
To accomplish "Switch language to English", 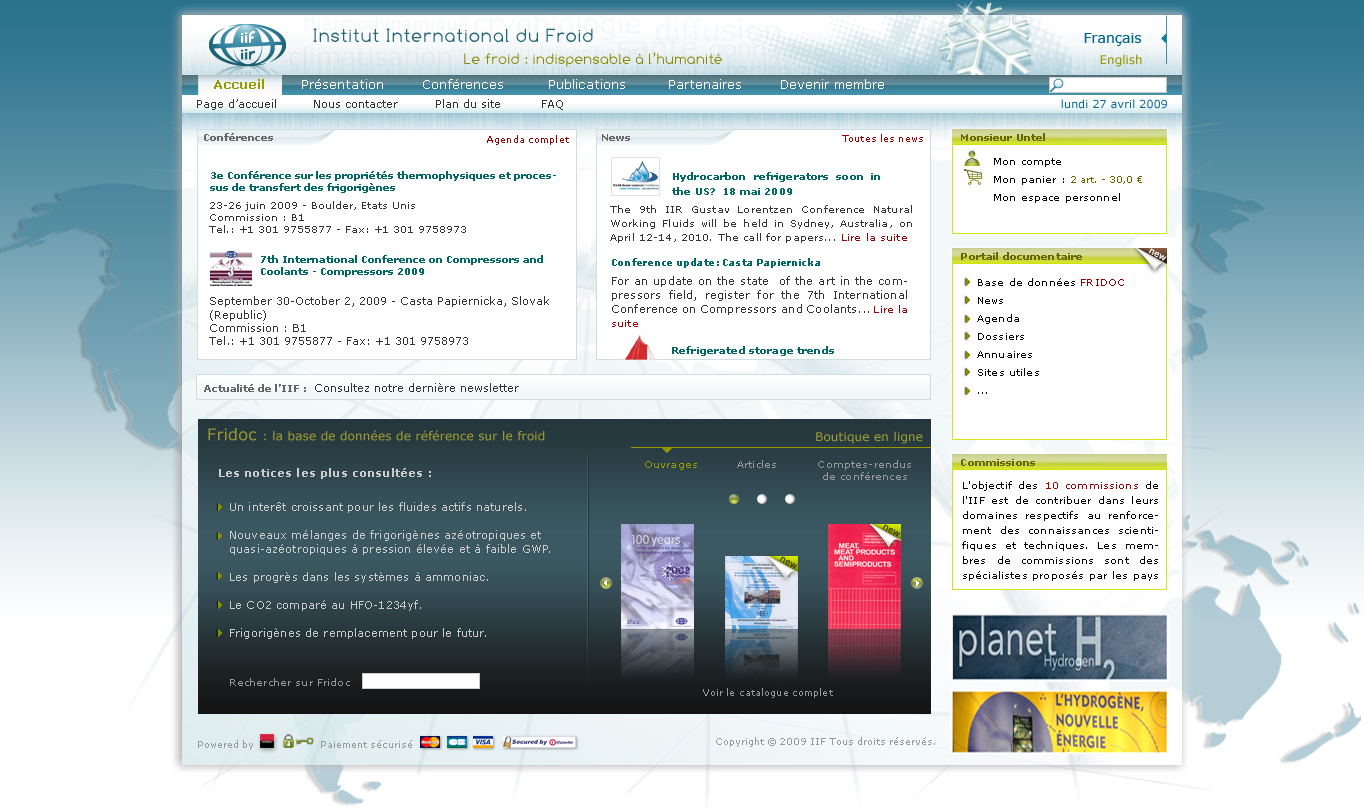I will (x=1120, y=60).
